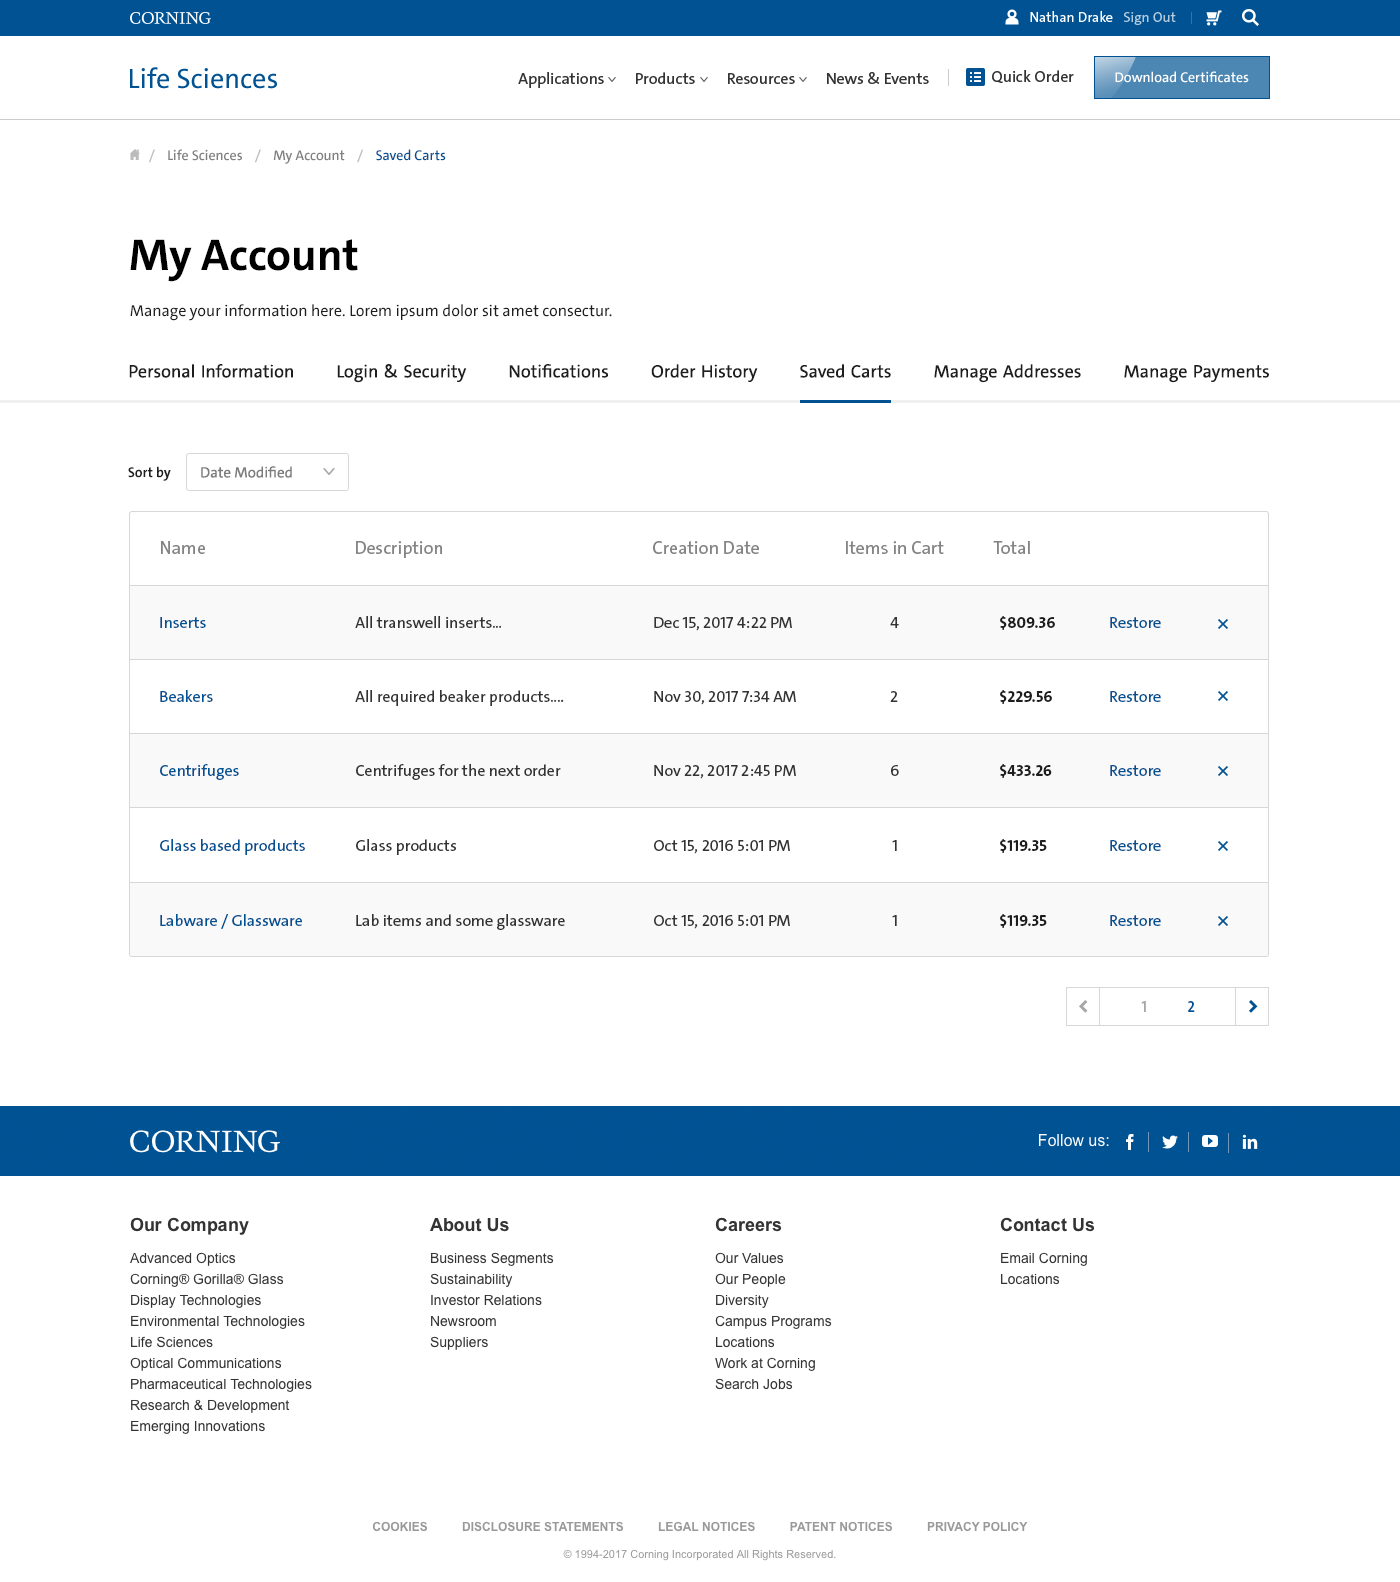This screenshot has height=1582, width=1400.
Task: Open the Beakers cart name link
Action: click(x=186, y=697)
